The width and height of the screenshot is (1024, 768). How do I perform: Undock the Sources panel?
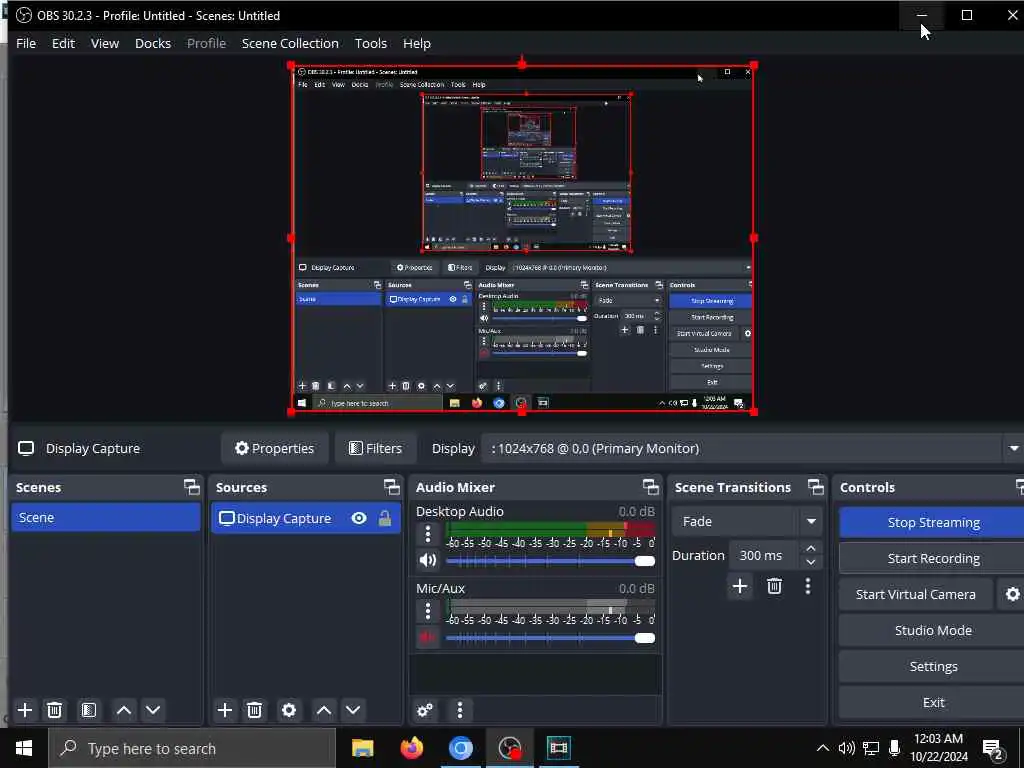click(x=391, y=487)
